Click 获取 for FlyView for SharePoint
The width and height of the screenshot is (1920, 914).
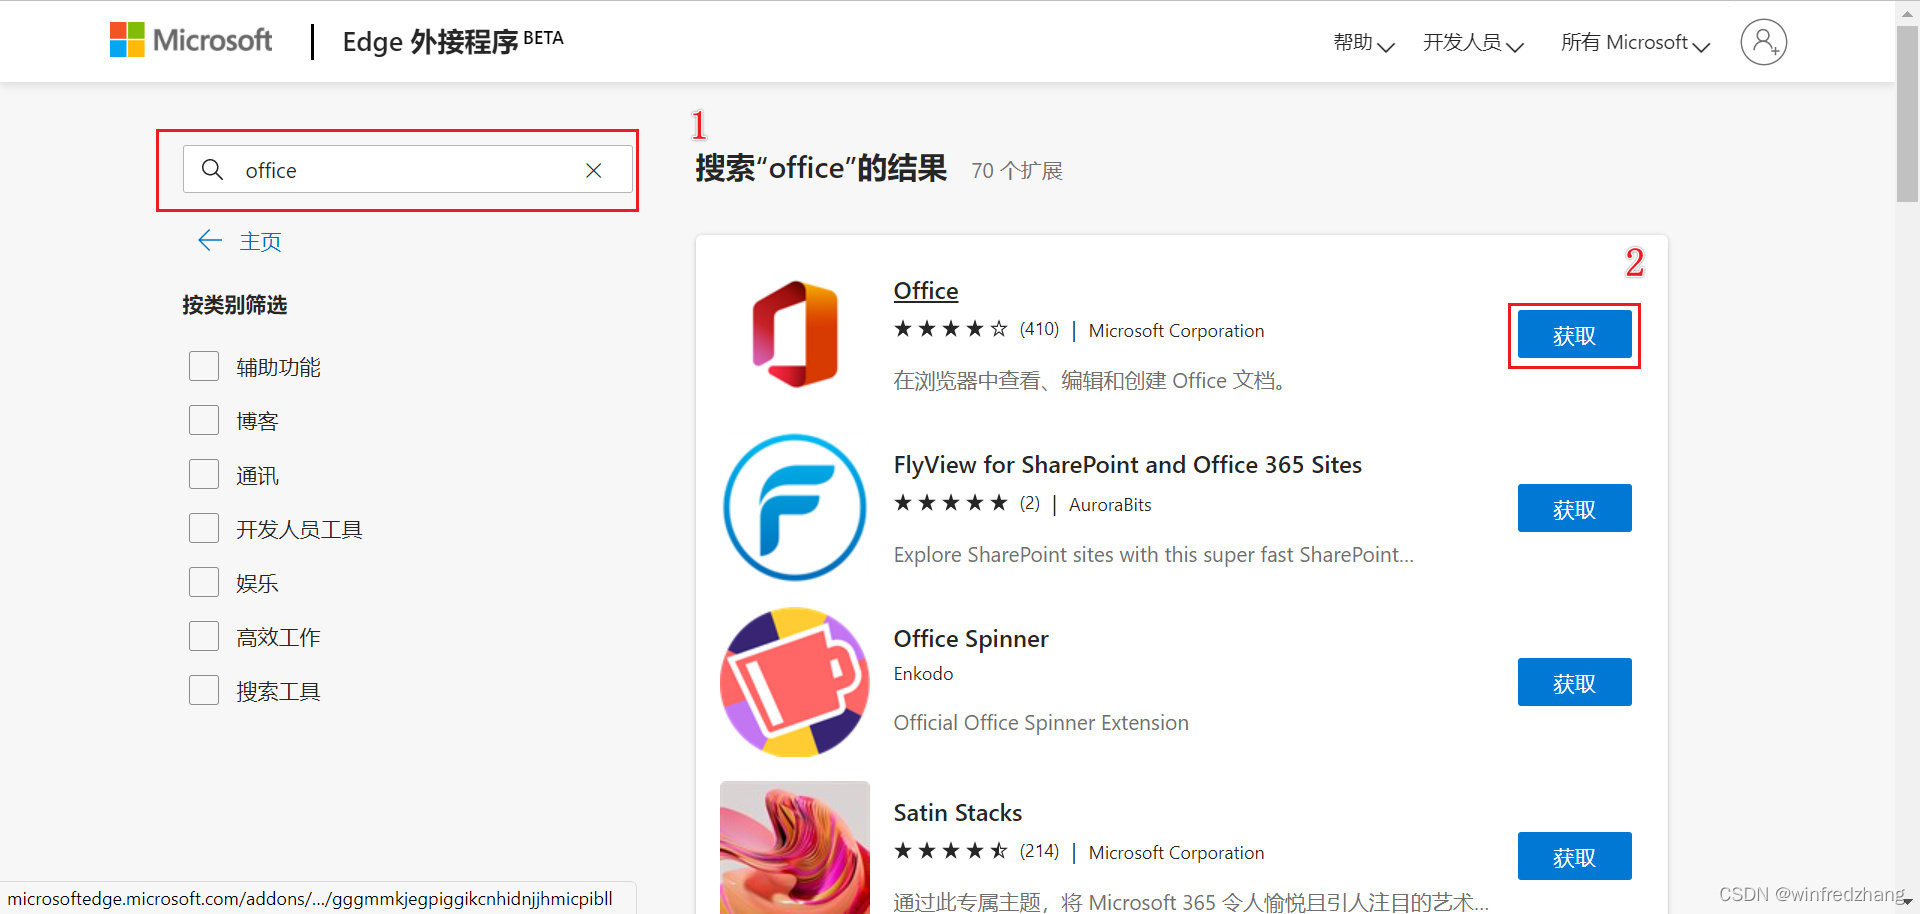coord(1574,509)
